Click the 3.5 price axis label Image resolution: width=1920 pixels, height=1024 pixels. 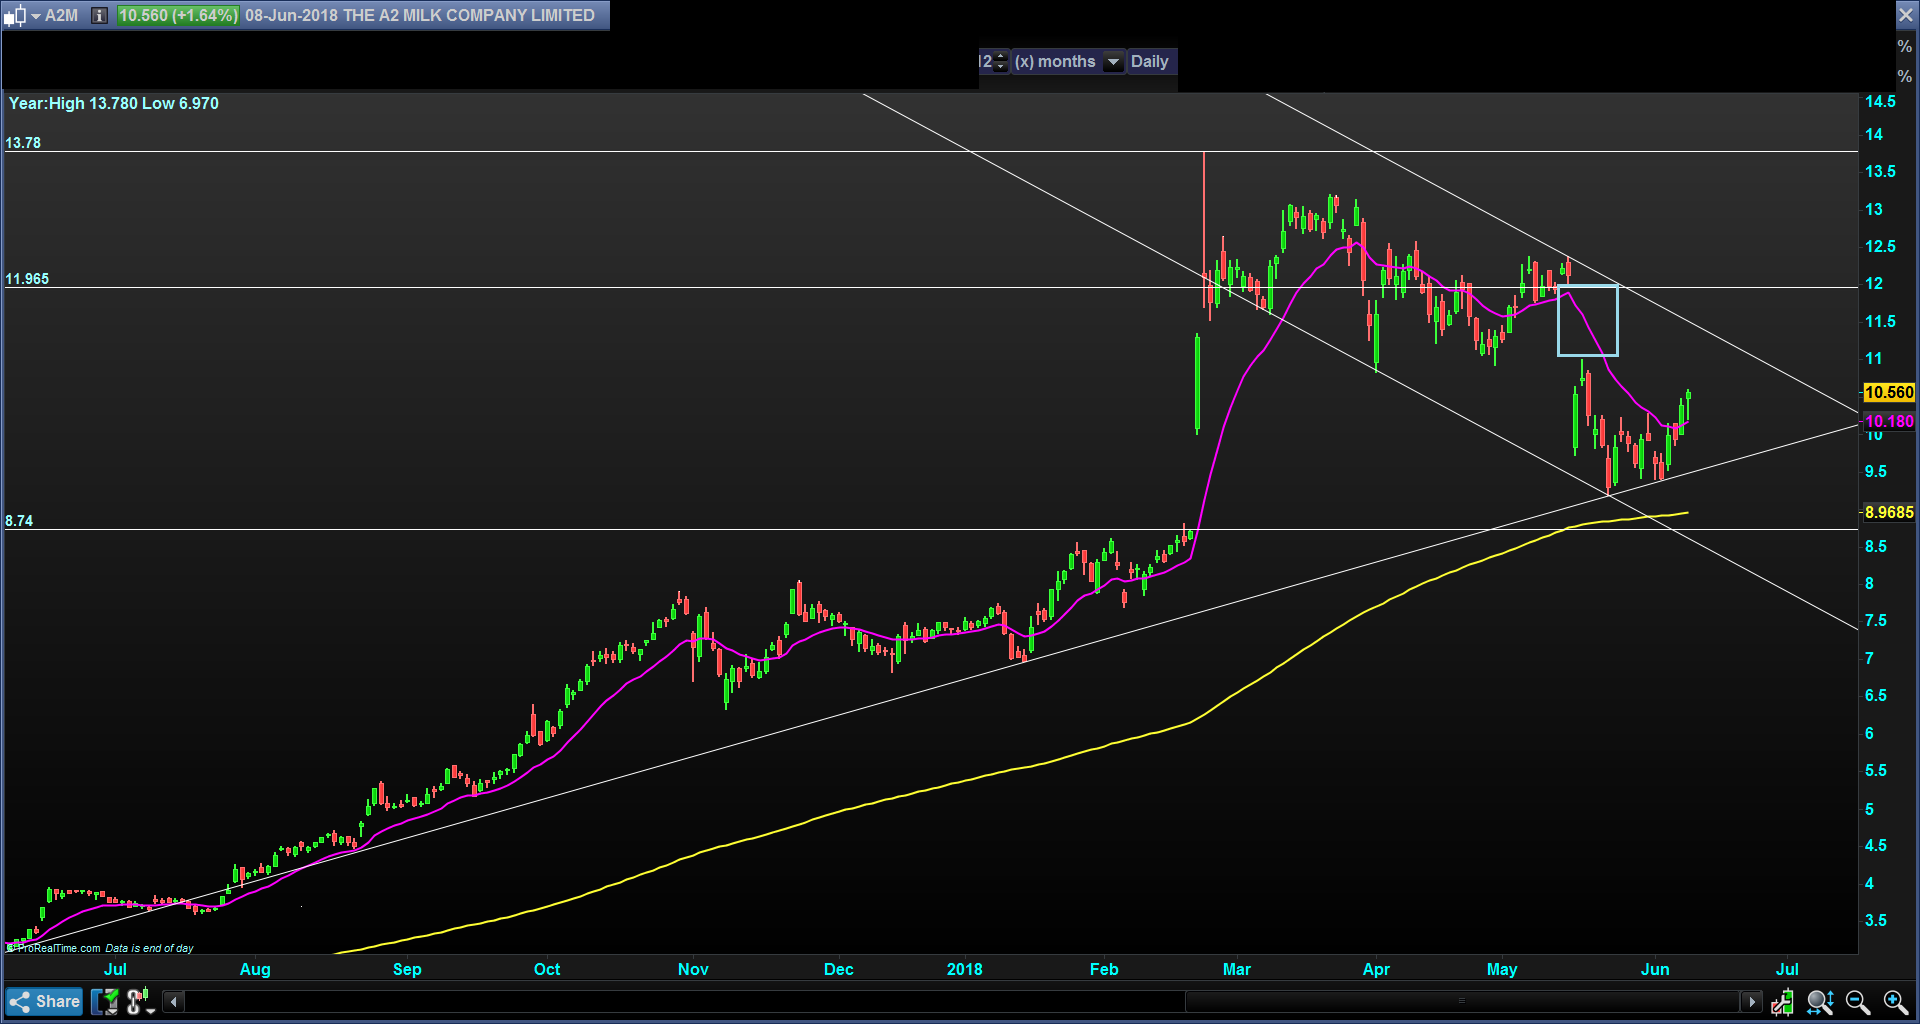point(1876,921)
